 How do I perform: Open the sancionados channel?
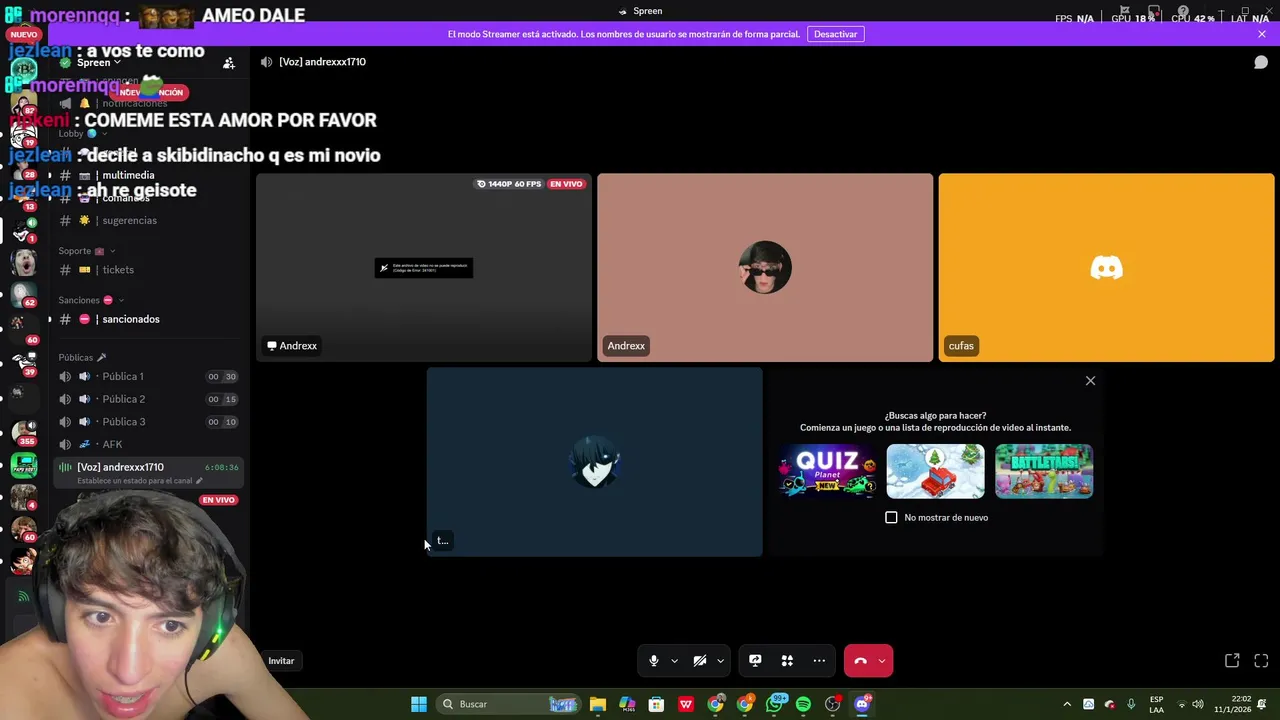point(147,319)
